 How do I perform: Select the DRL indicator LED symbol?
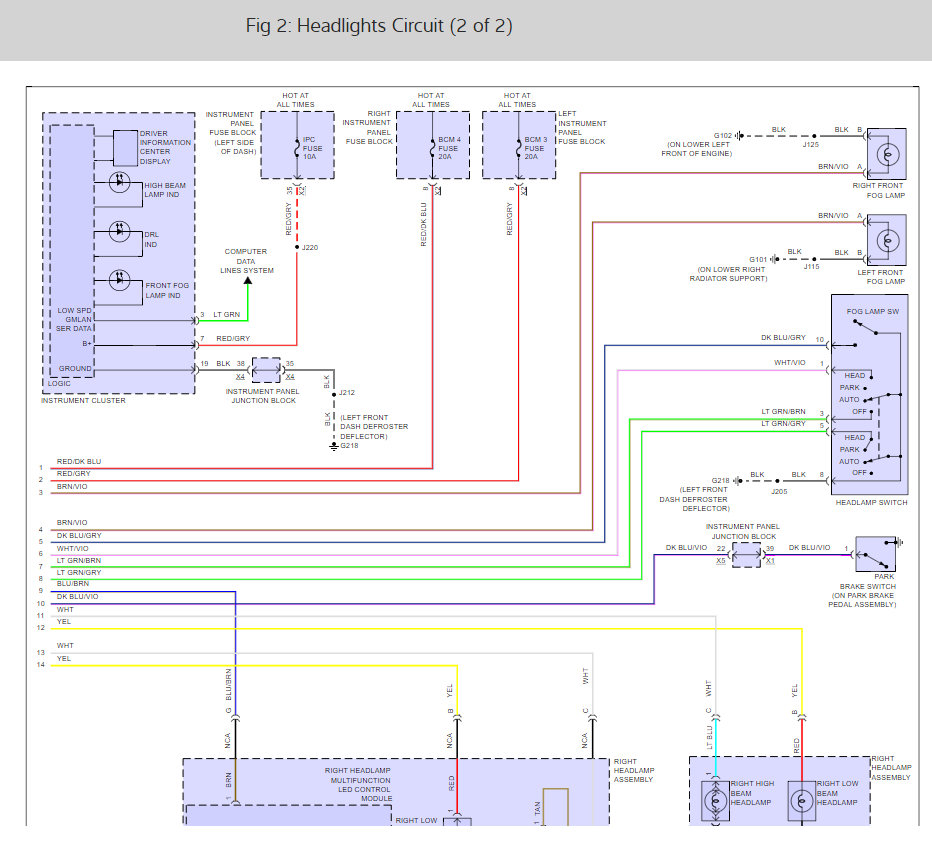point(120,229)
